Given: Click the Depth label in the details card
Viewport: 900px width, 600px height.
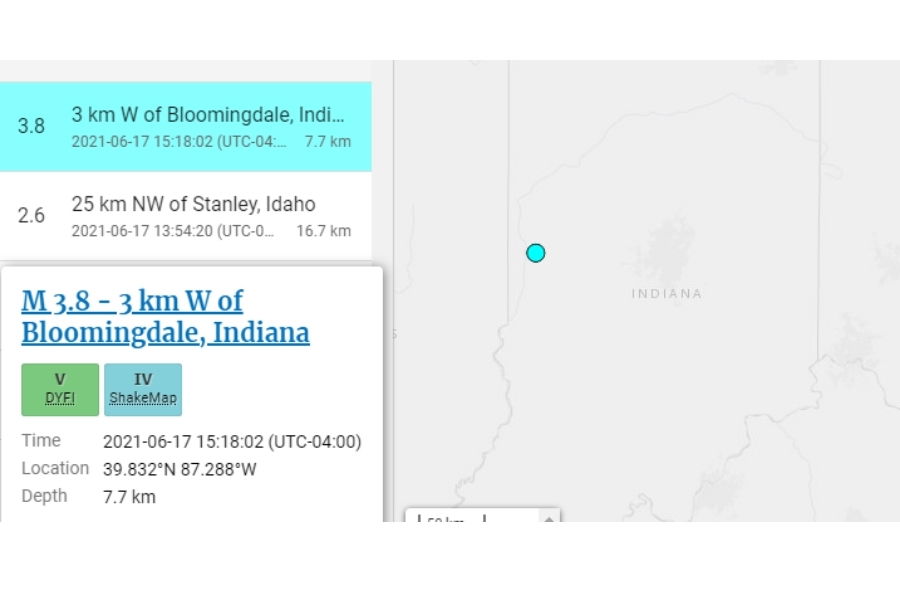Looking at the screenshot, I should tap(44, 496).
